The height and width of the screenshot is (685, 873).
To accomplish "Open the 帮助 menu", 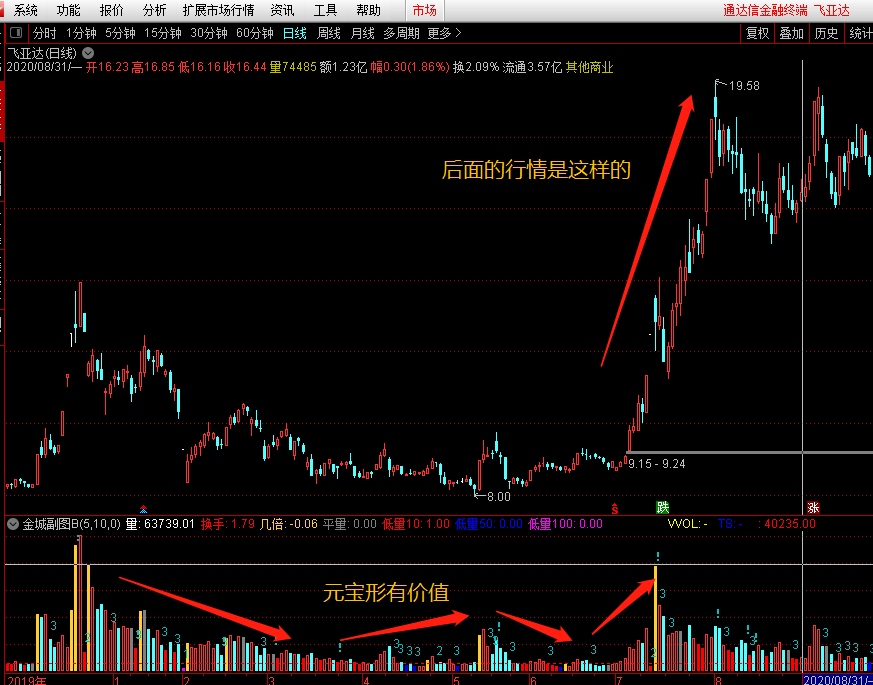I will 369,10.
